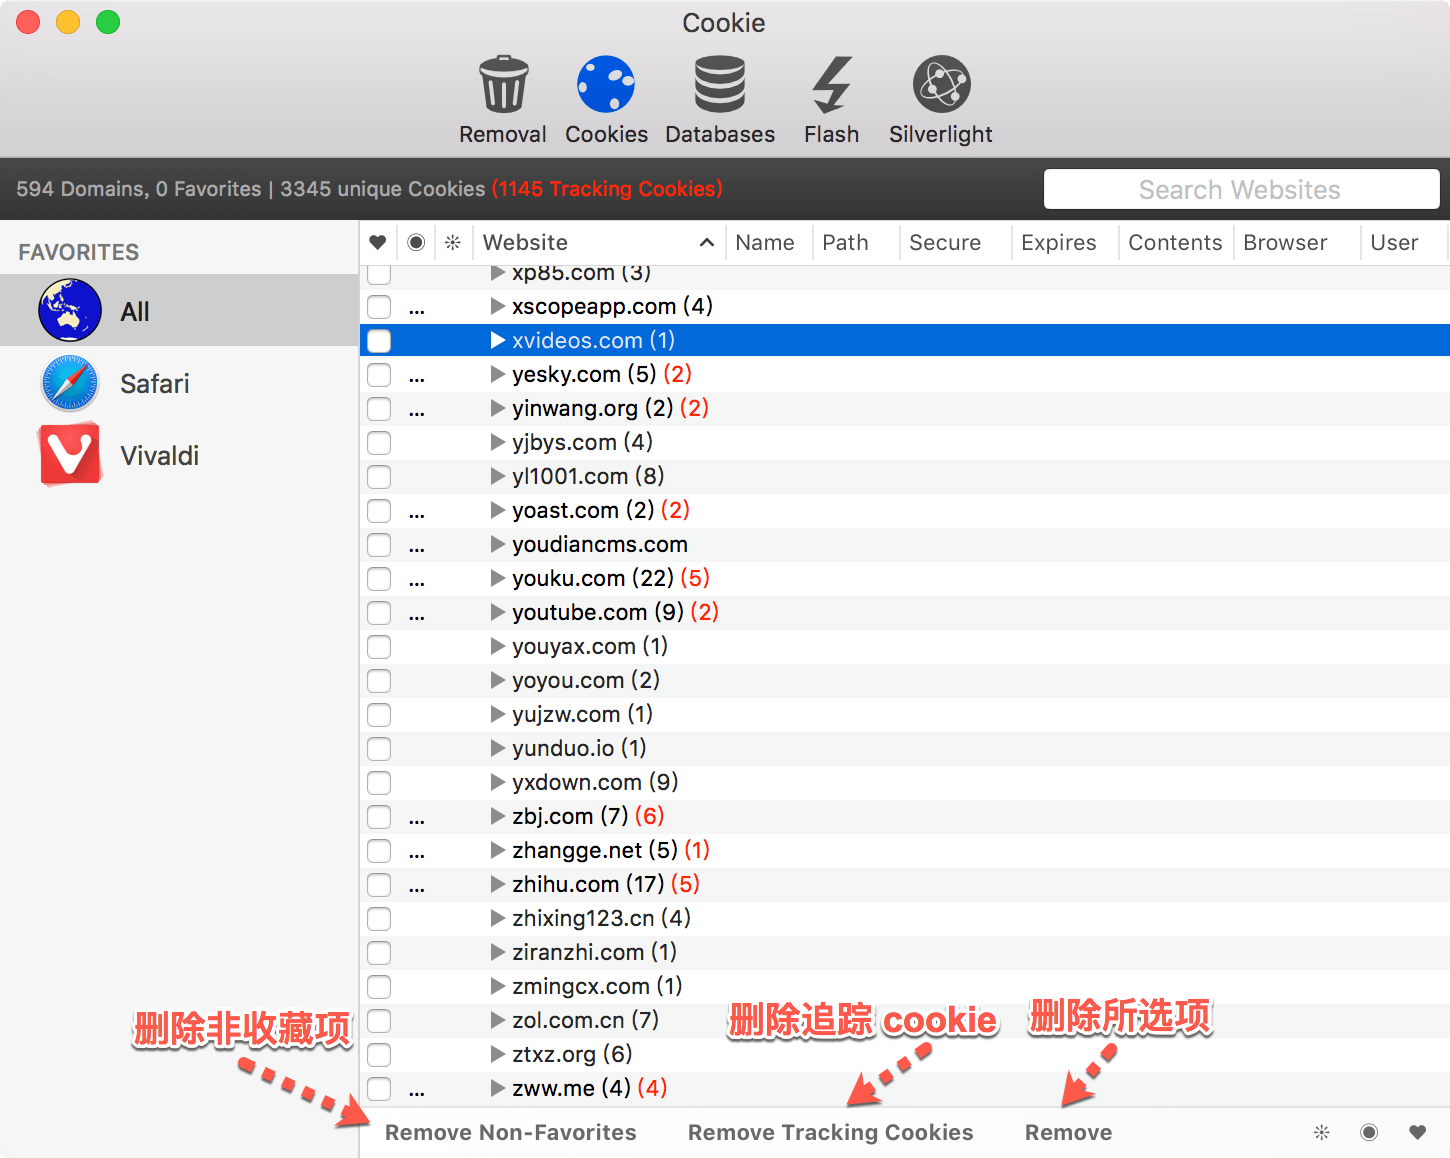This screenshot has width=1450, height=1158.
Task: Expand the xscopeapp.com disclosure triangle
Action: 498,306
